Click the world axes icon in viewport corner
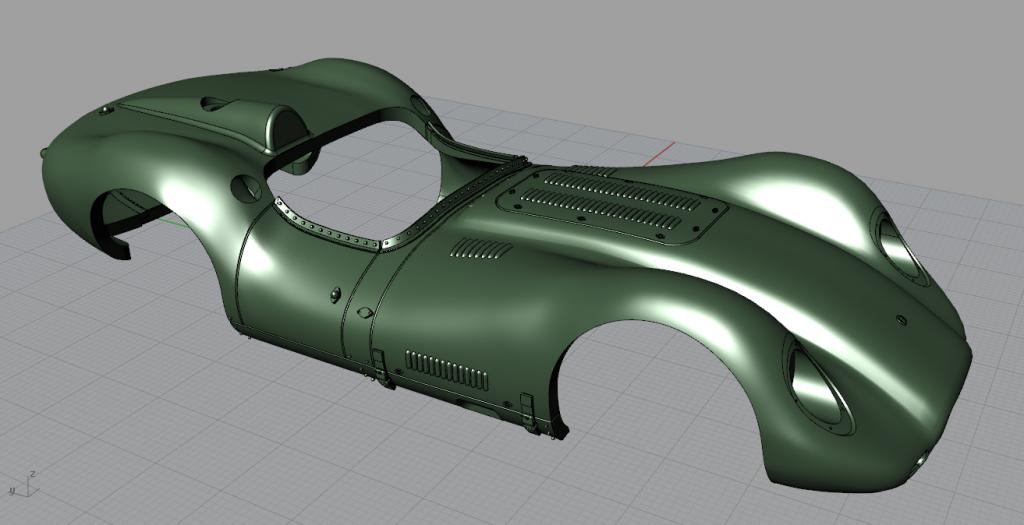The height and width of the screenshot is (525, 1024). [23, 484]
